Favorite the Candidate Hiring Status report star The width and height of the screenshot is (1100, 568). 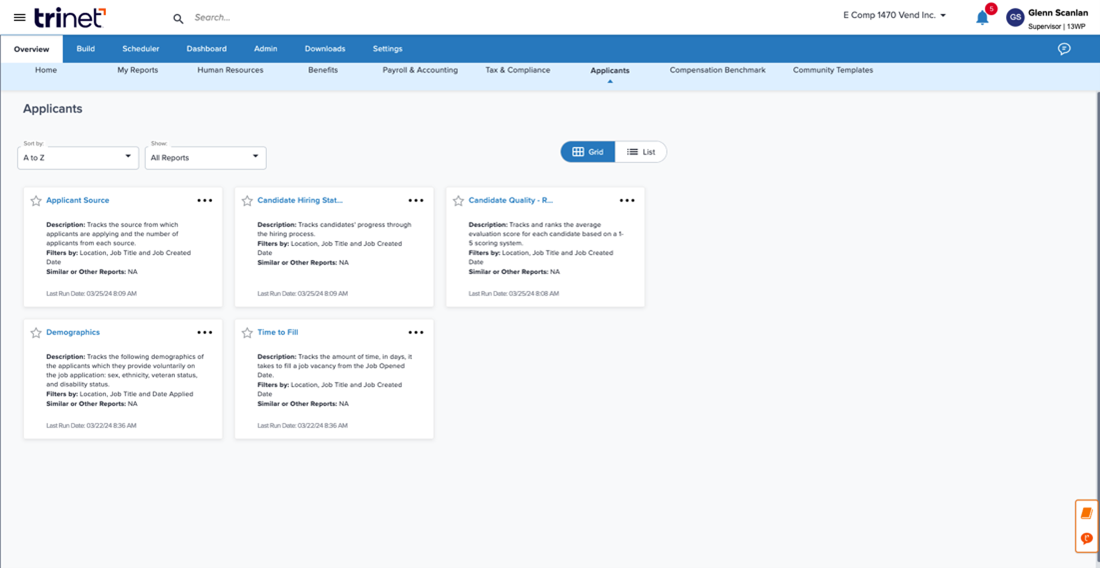247,201
